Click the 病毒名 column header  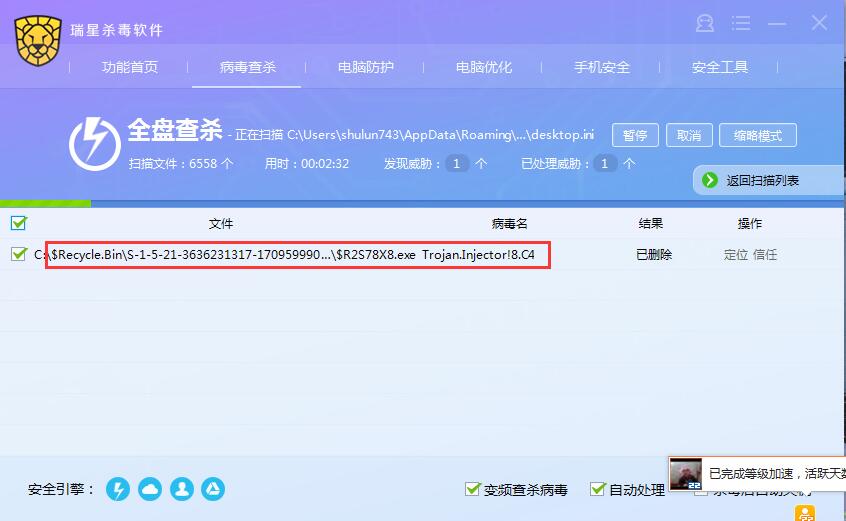pyautogui.click(x=509, y=223)
